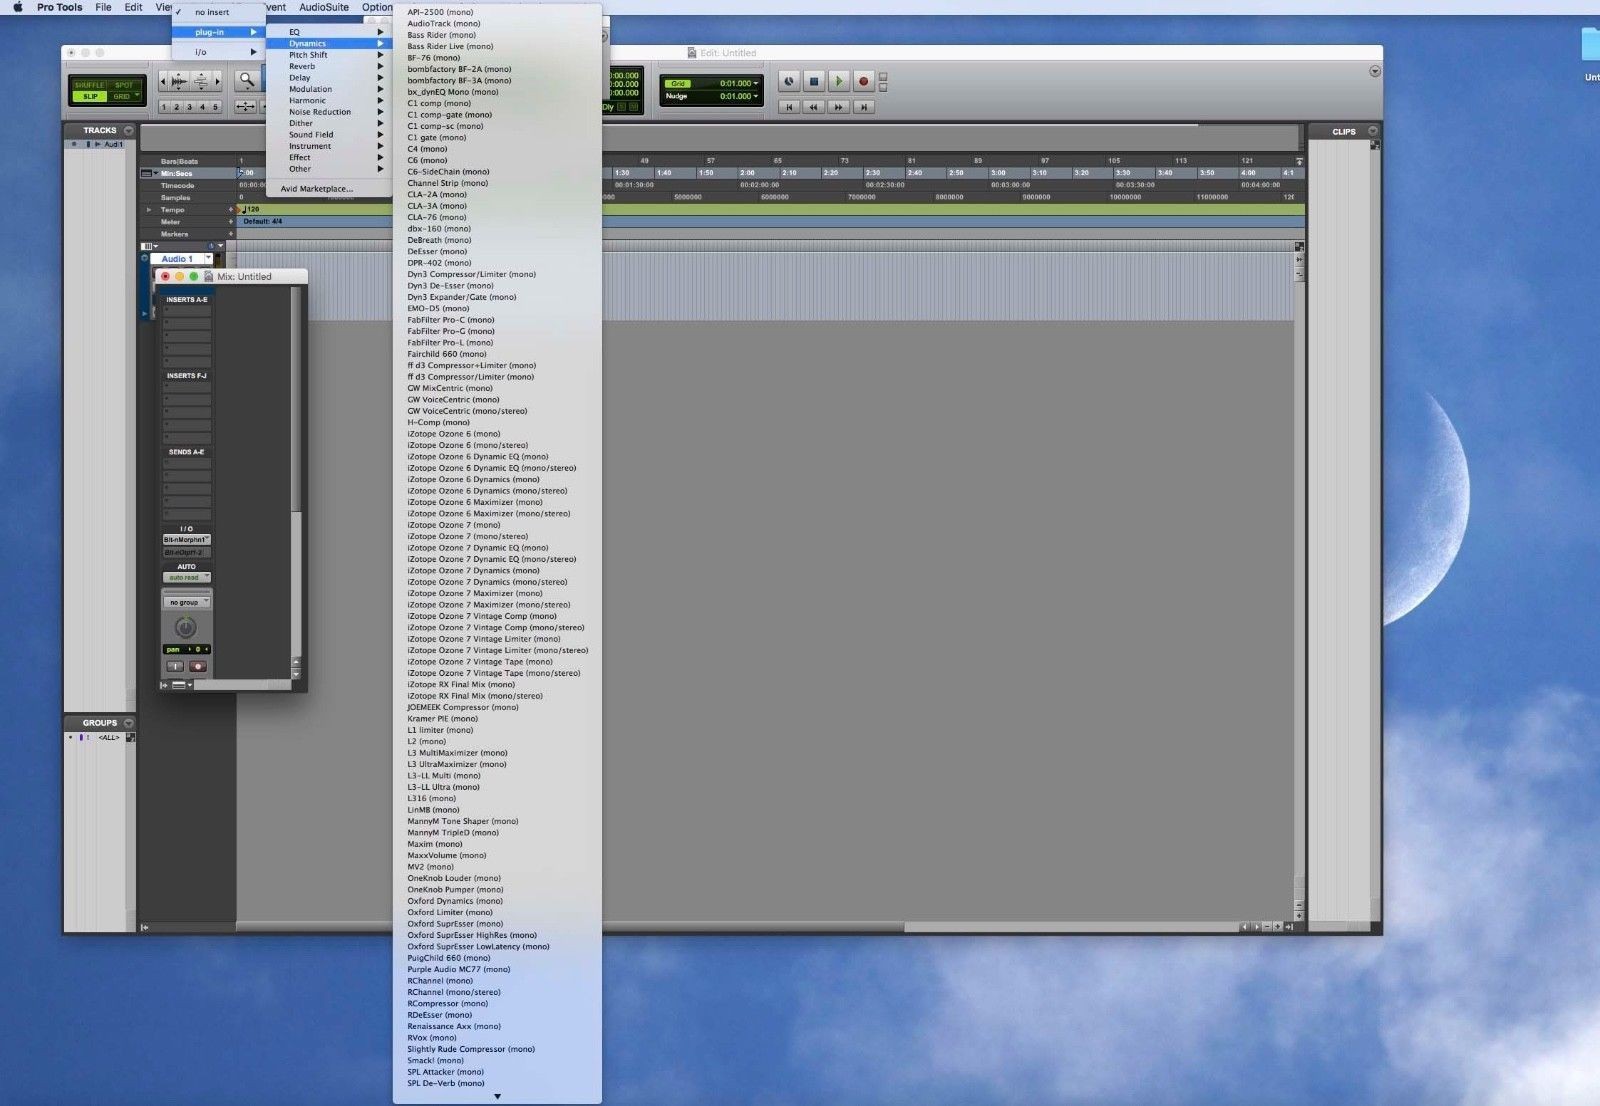This screenshot has height=1106, width=1600.
Task: Open Avid Marketplace
Action: click(x=329, y=188)
